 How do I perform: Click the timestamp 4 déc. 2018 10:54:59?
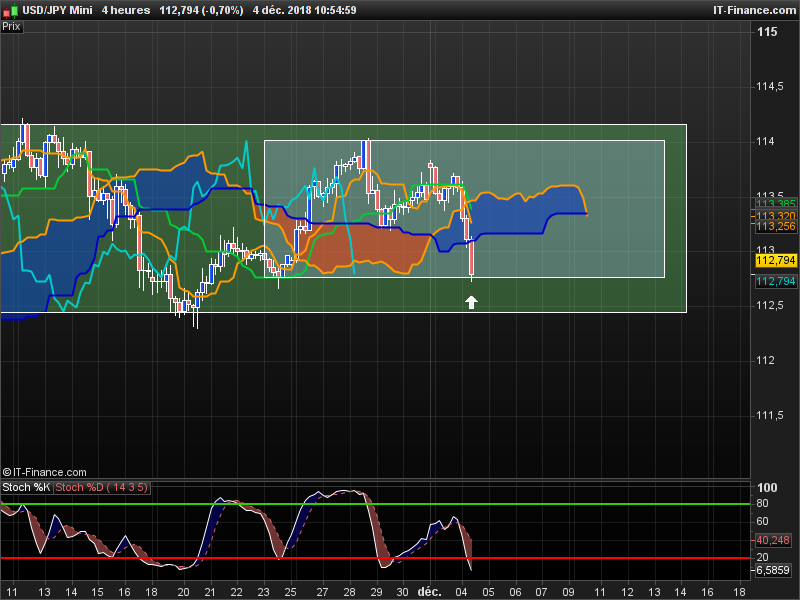point(304,10)
